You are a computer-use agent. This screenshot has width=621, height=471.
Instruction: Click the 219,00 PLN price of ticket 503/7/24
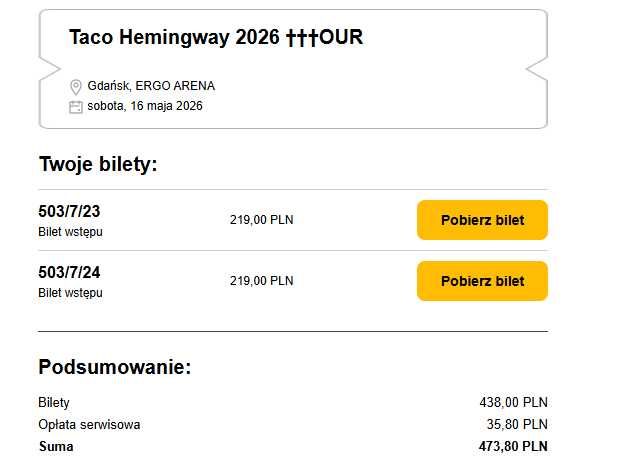261,281
